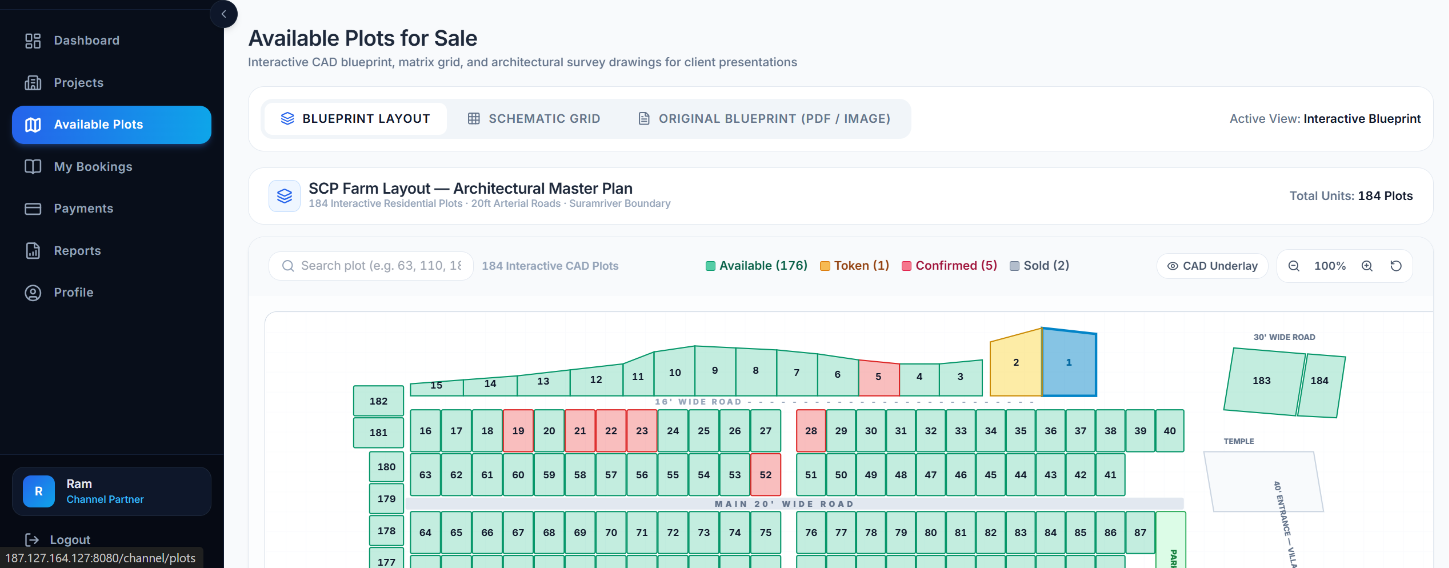
Task: Log out using the Logout link
Action: click(x=70, y=540)
